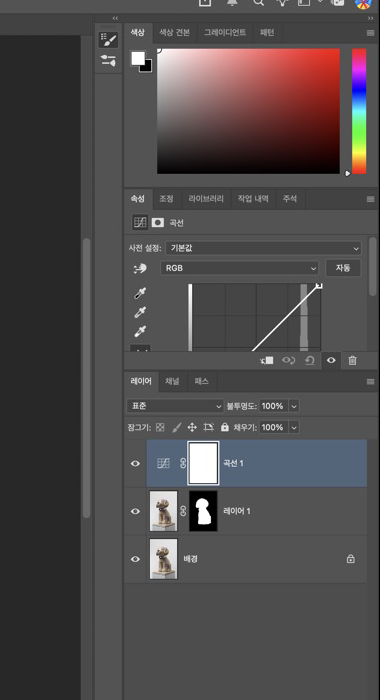Switch to the 패턴 tab
This screenshot has height=700, width=380.
pos(267,33)
